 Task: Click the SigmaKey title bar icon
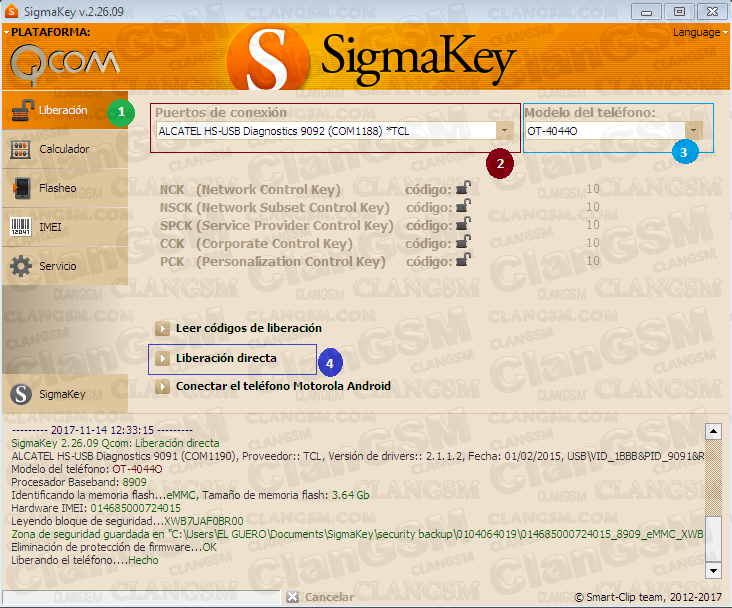pyautogui.click(x=11, y=11)
